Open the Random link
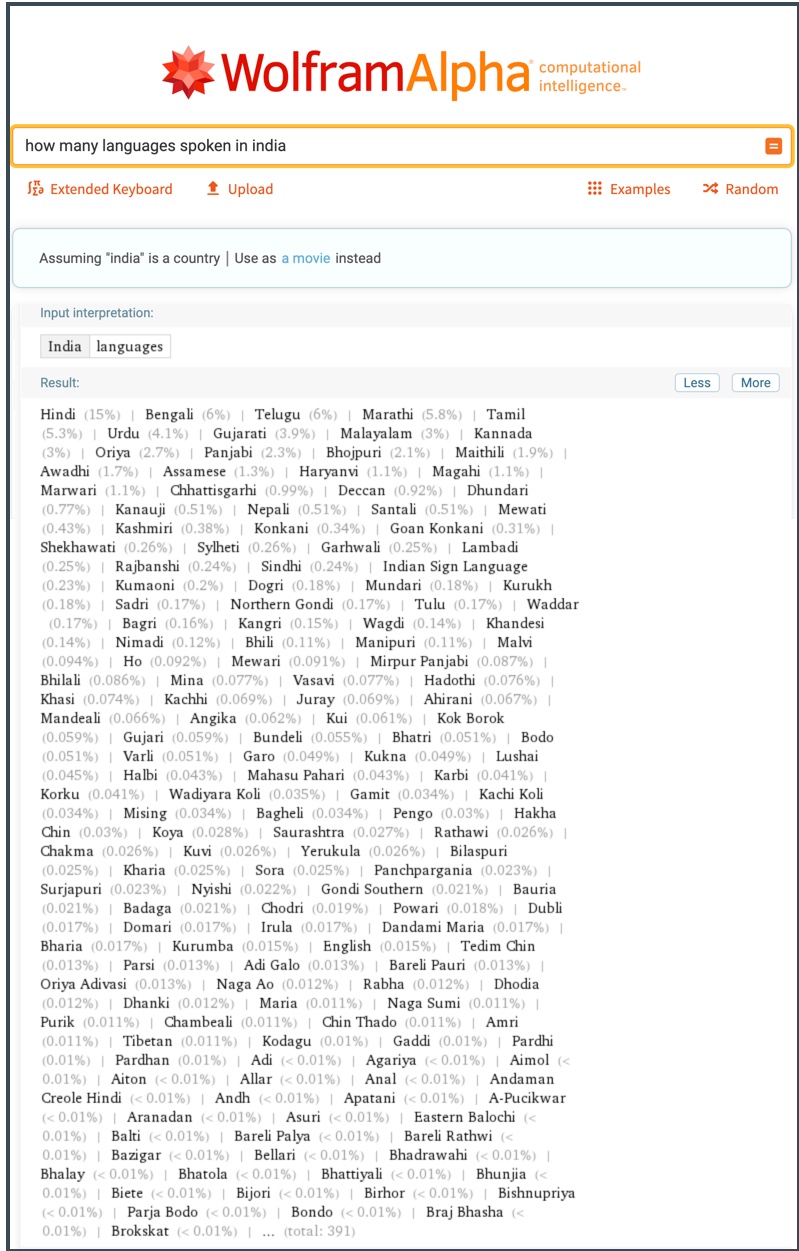The image size is (799, 1251). click(752, 189)
